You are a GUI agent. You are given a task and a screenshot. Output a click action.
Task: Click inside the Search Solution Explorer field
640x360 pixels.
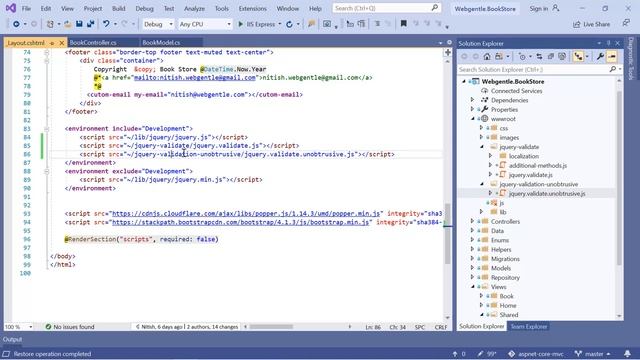533,69
